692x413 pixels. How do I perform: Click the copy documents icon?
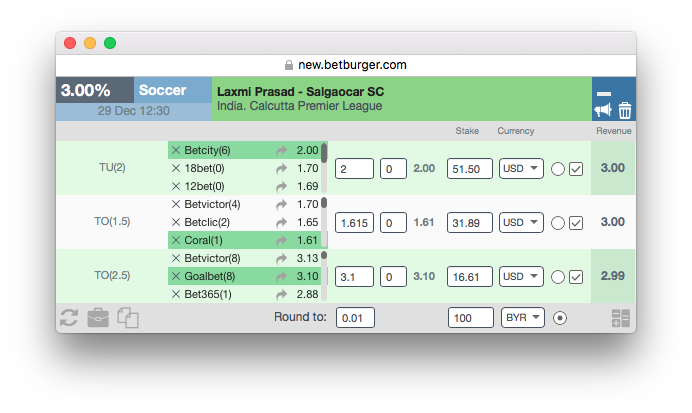click(x=128, y=318)
